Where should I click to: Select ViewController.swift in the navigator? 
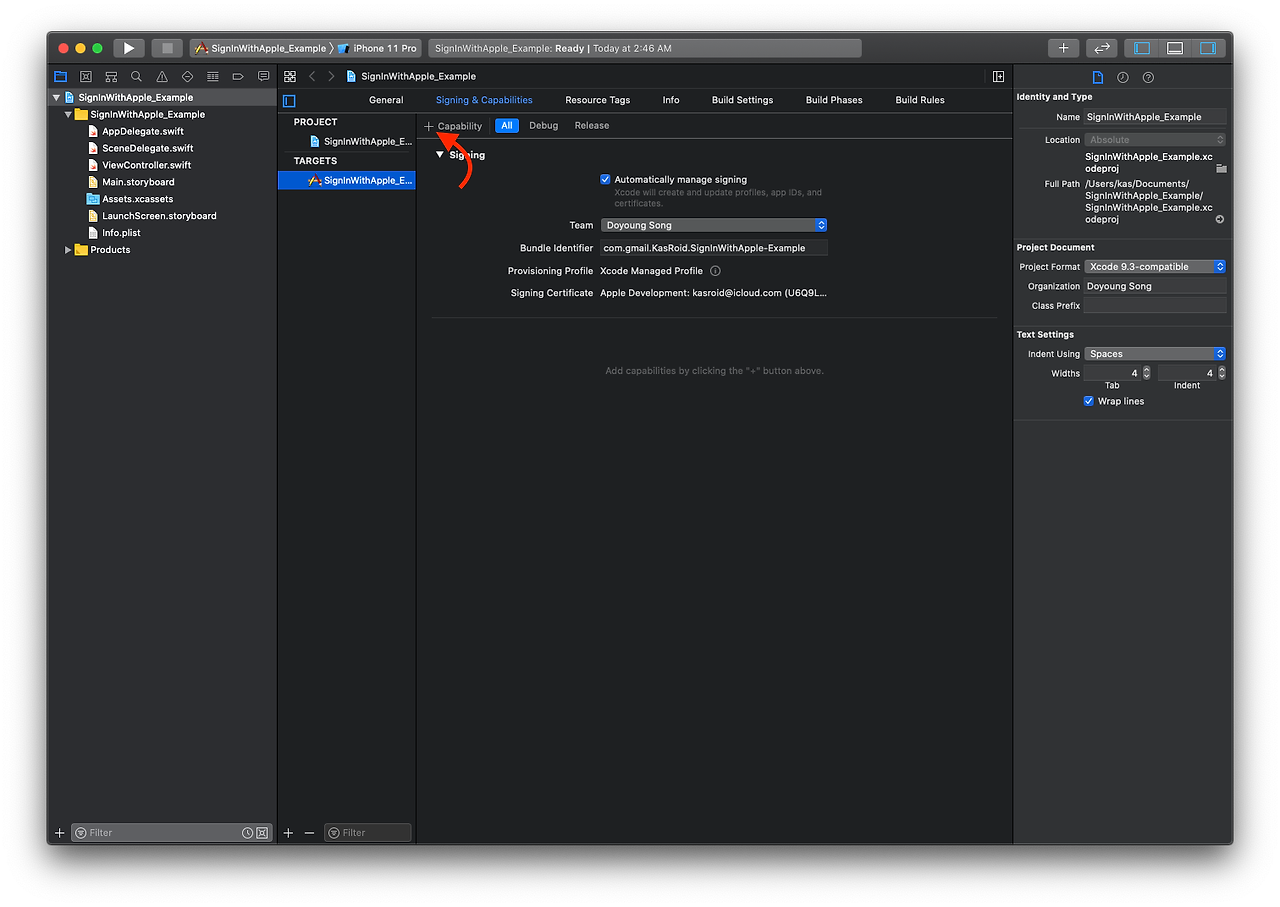coord(147,165)
